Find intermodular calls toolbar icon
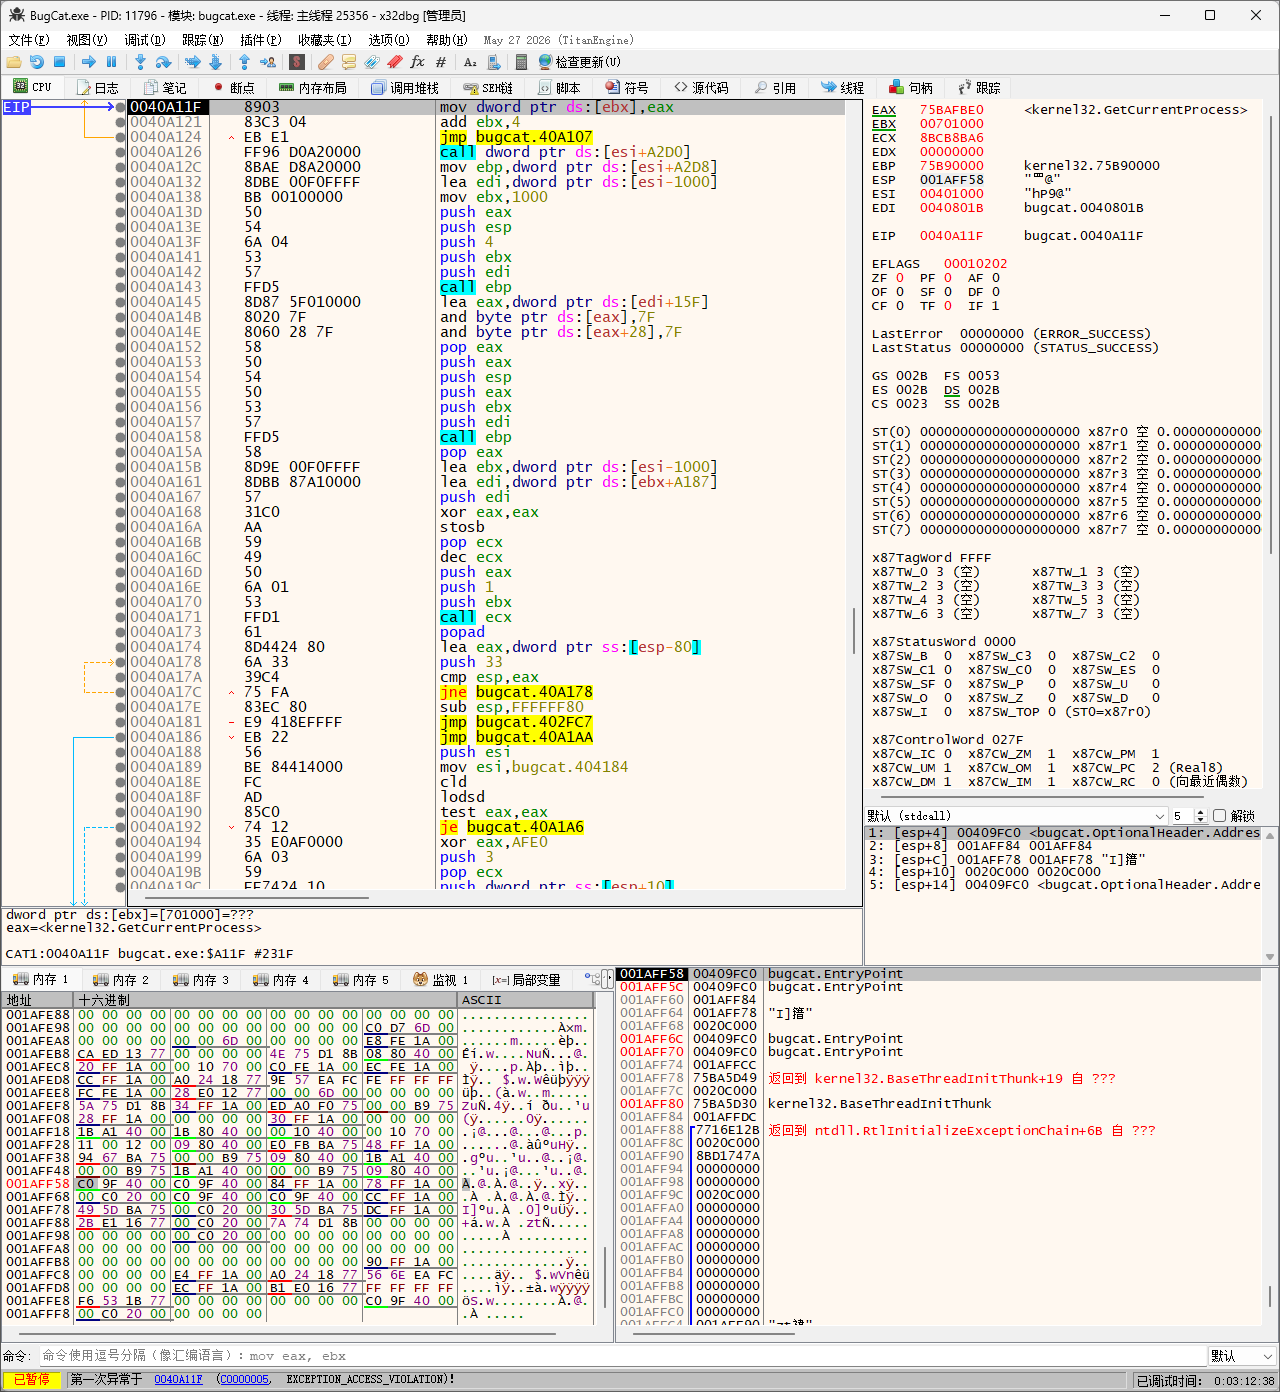This screenshot has height=1392, width=1280. click(493, 62)
